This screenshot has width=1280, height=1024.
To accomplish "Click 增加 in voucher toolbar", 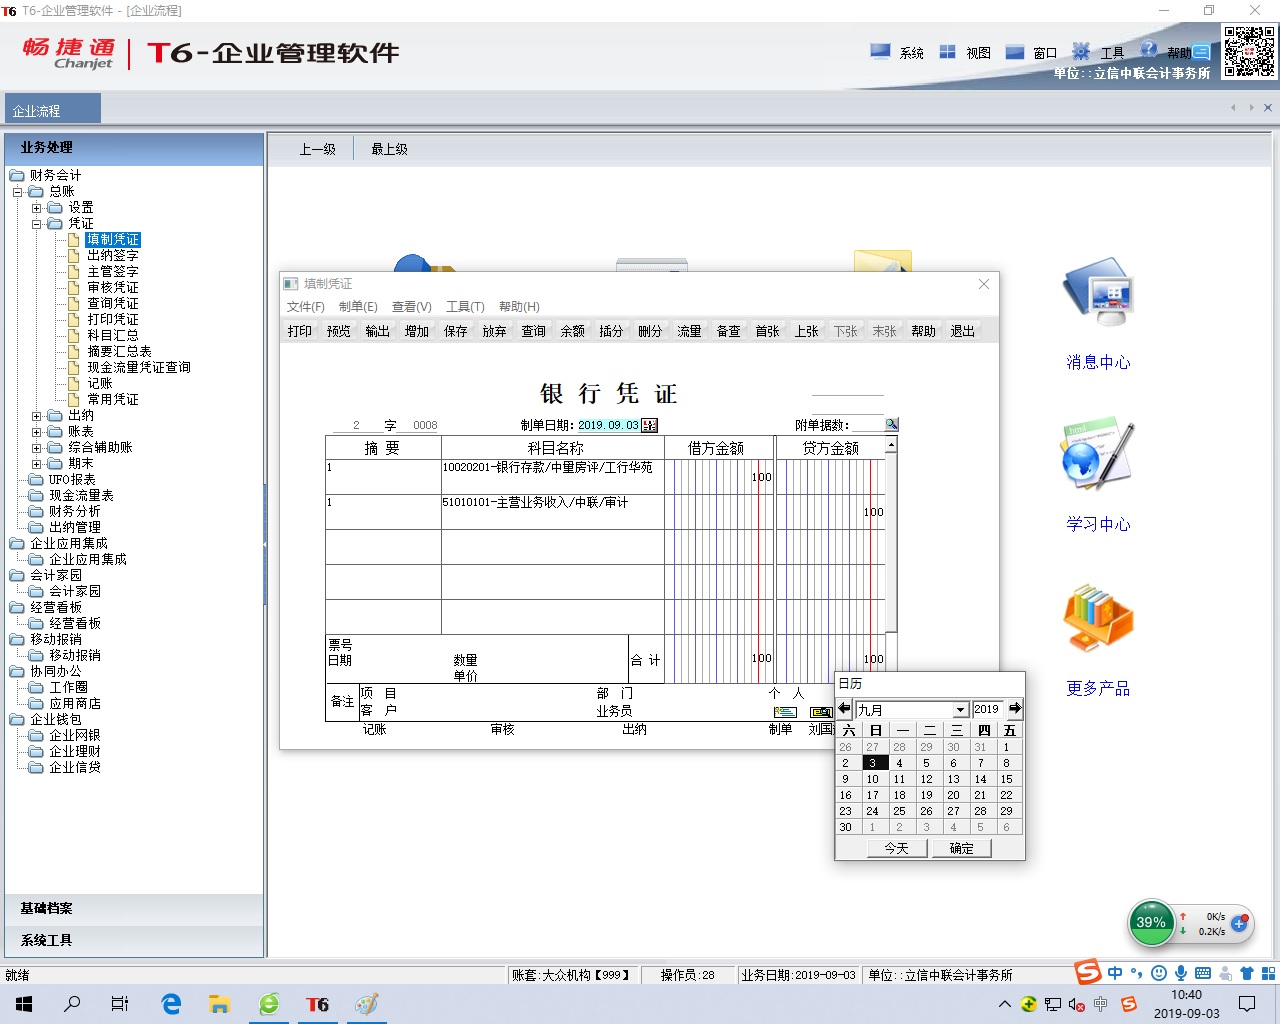I will pyautogui.click(x=417, y=331).
